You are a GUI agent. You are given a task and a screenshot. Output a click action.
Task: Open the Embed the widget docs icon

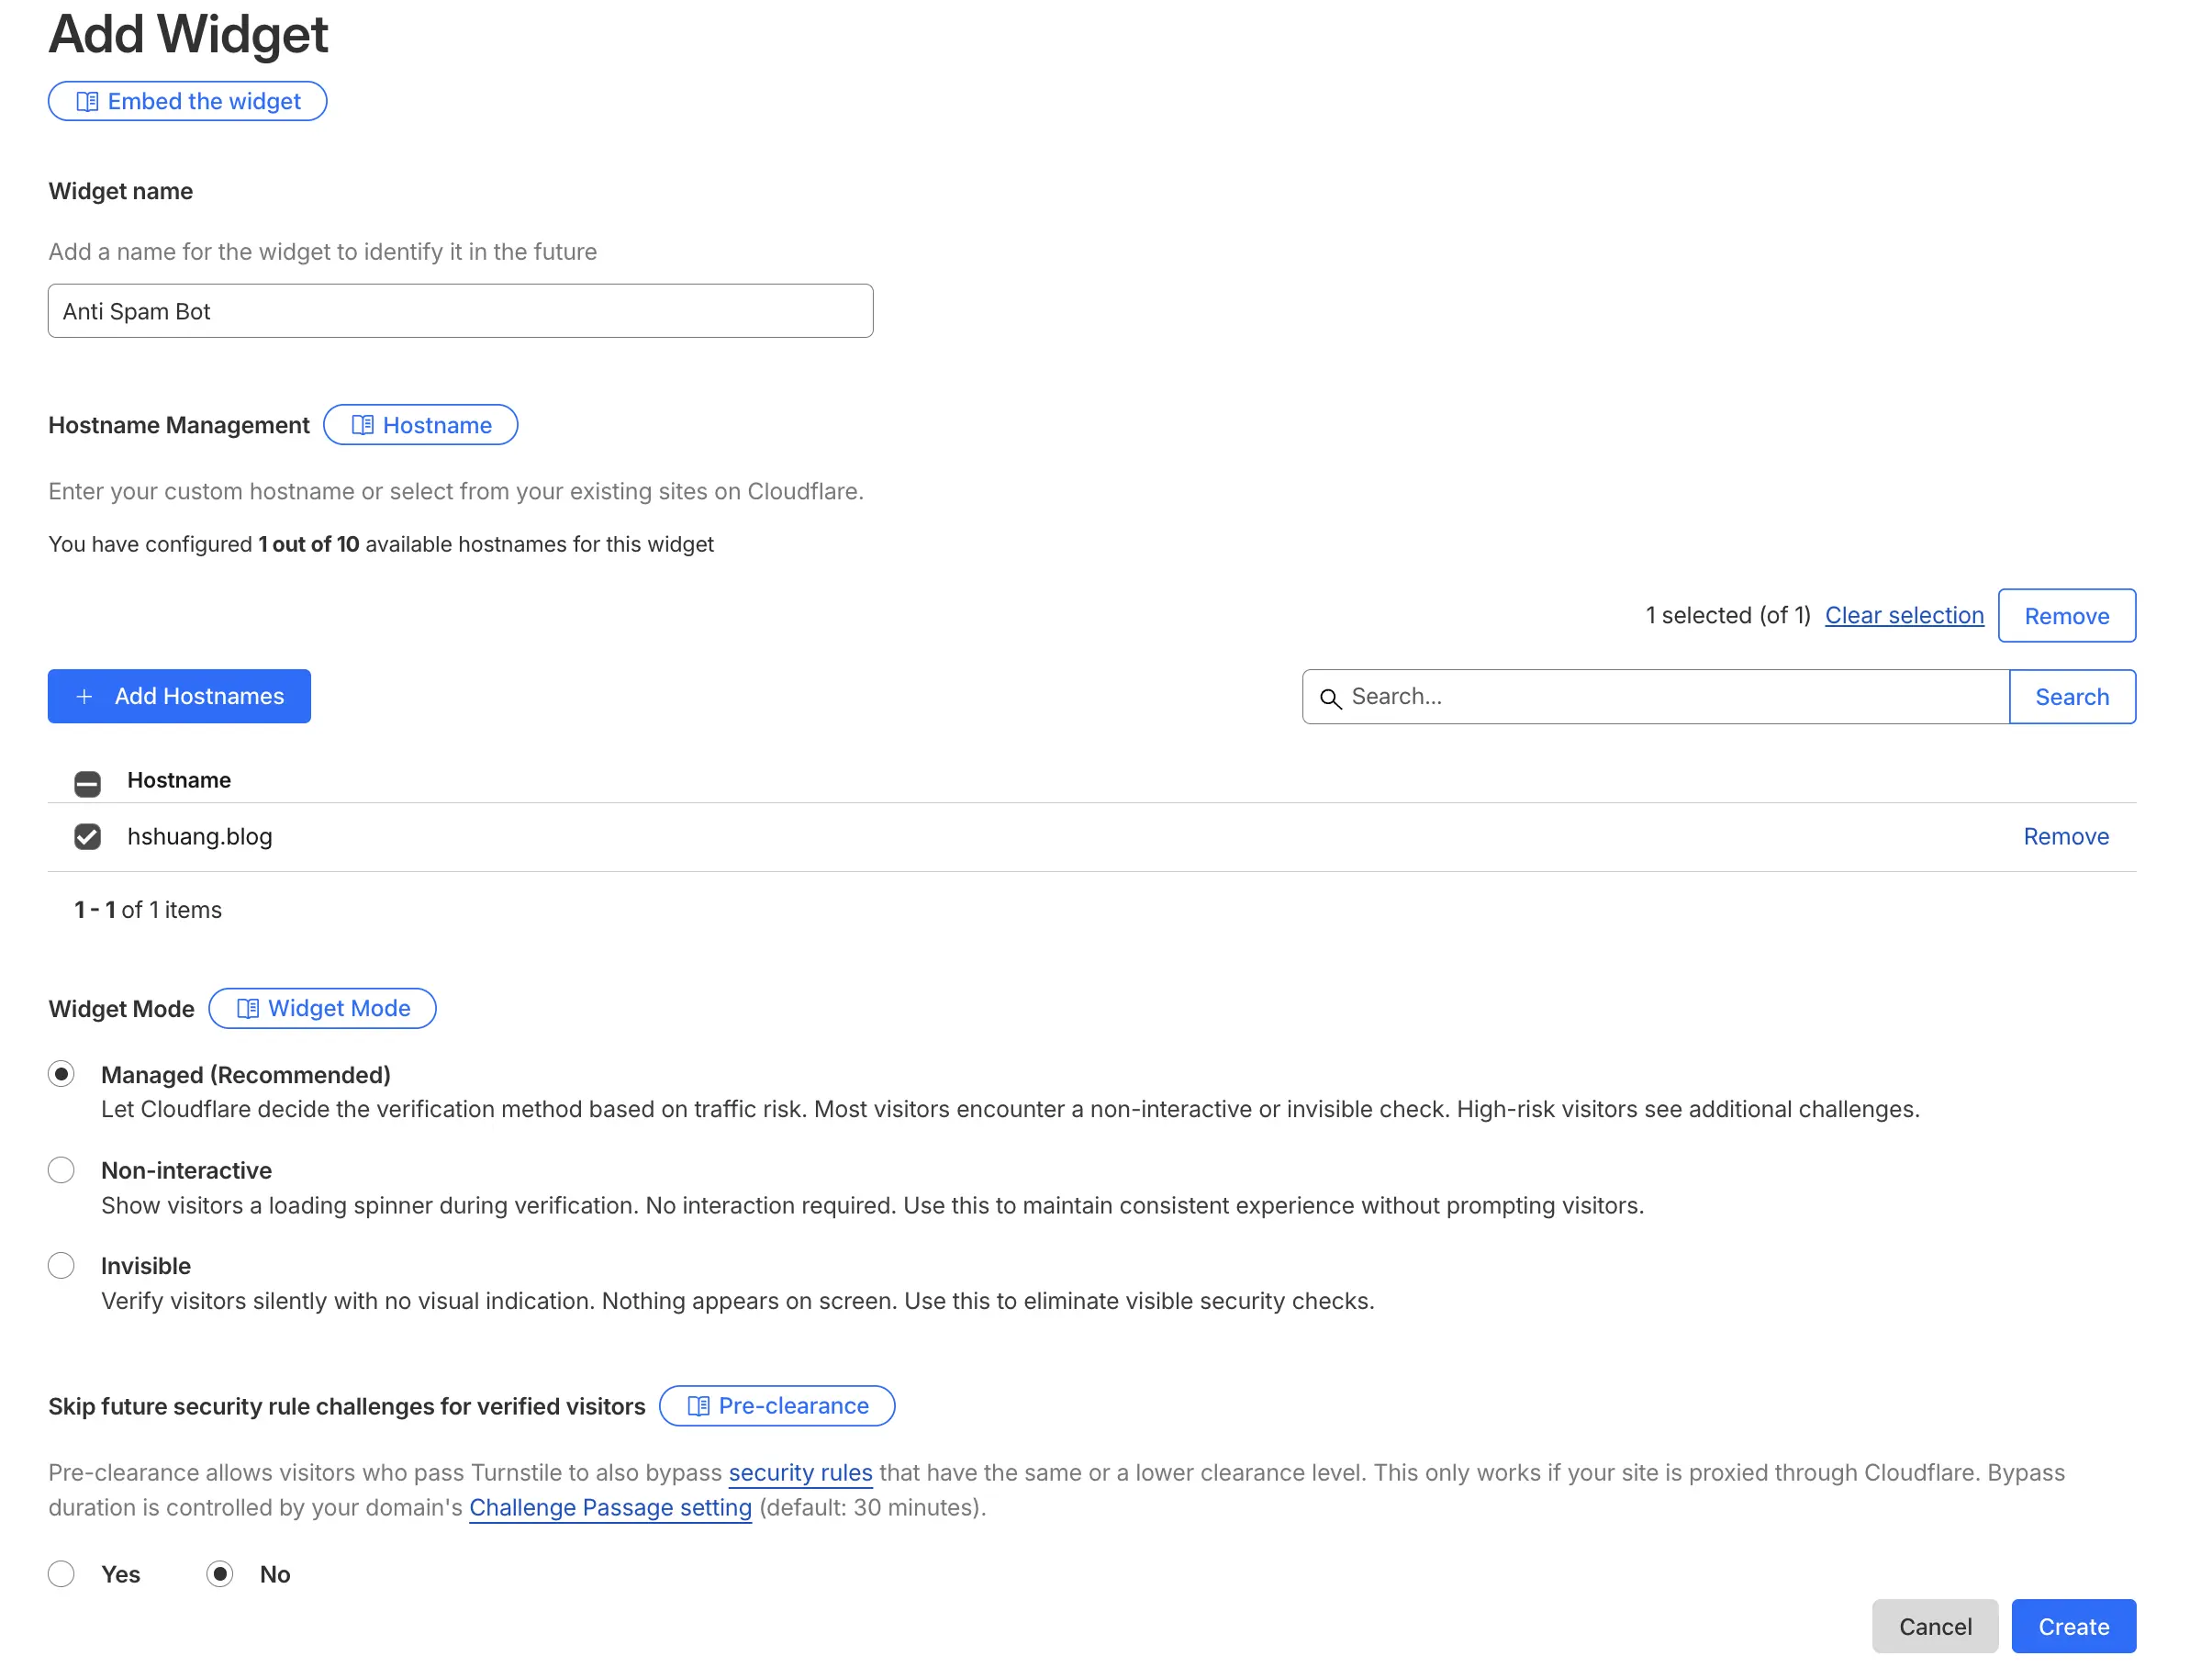point(87,102)
